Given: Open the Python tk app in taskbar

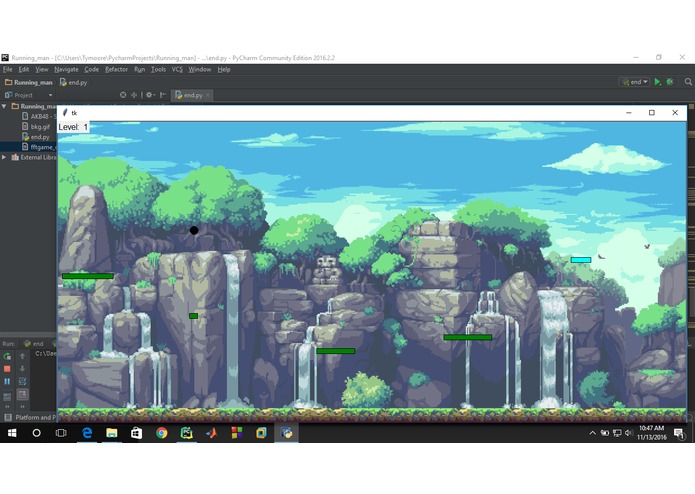Looking at the screenshot, I should coord(286,433).
